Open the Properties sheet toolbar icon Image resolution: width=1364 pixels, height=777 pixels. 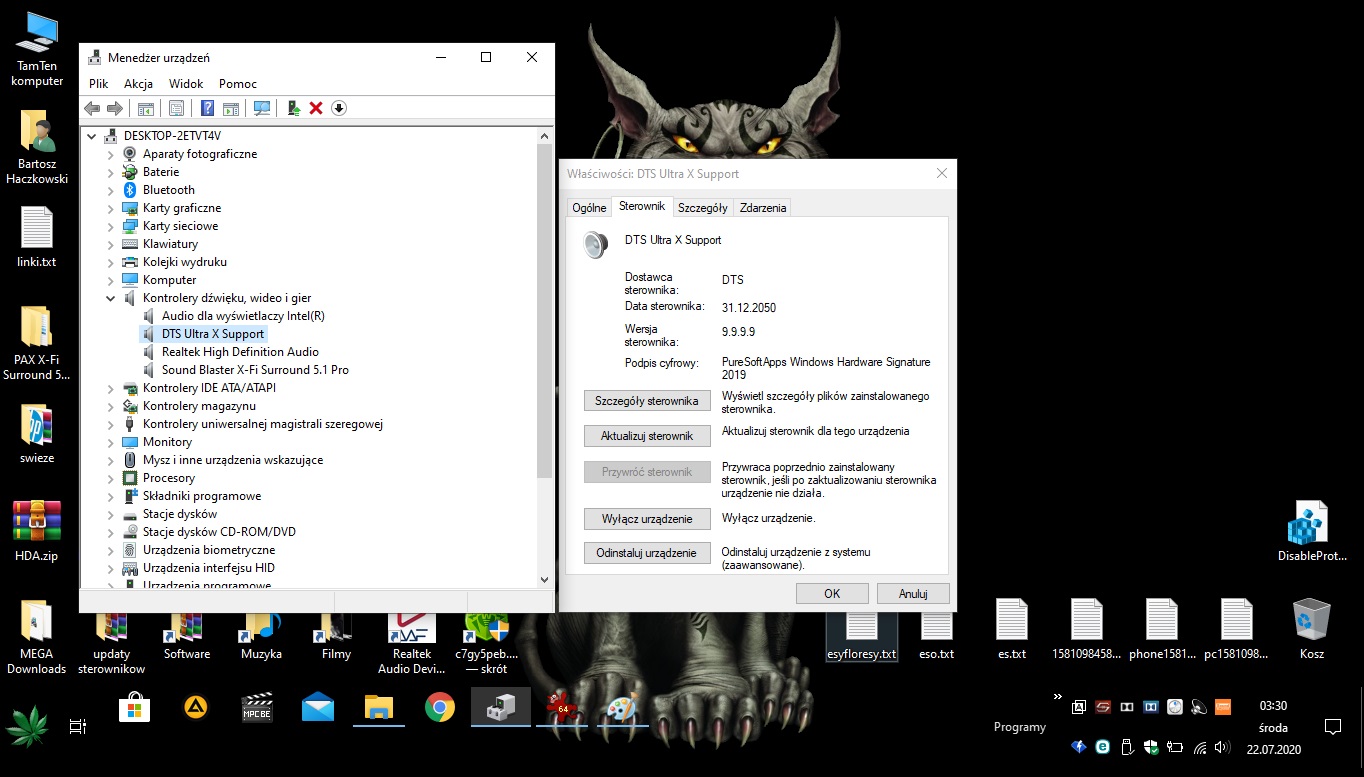177,108
